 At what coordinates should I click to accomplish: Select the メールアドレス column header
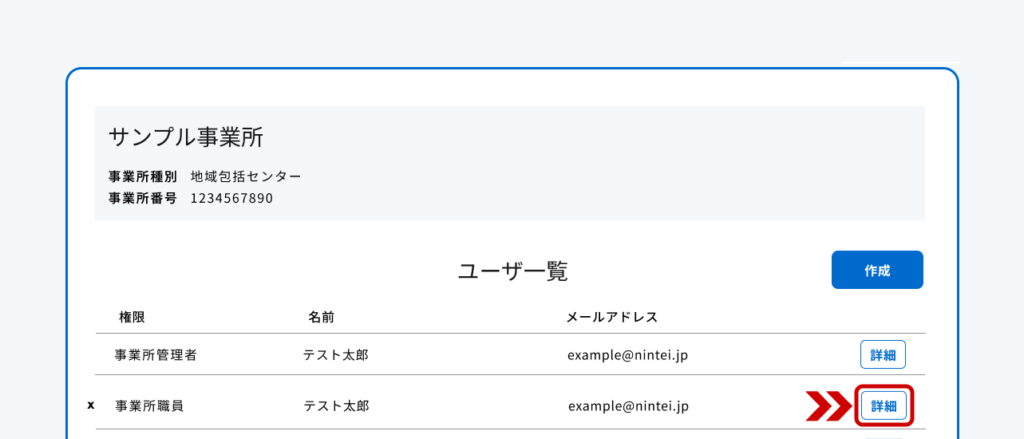(x=612, y=317)
